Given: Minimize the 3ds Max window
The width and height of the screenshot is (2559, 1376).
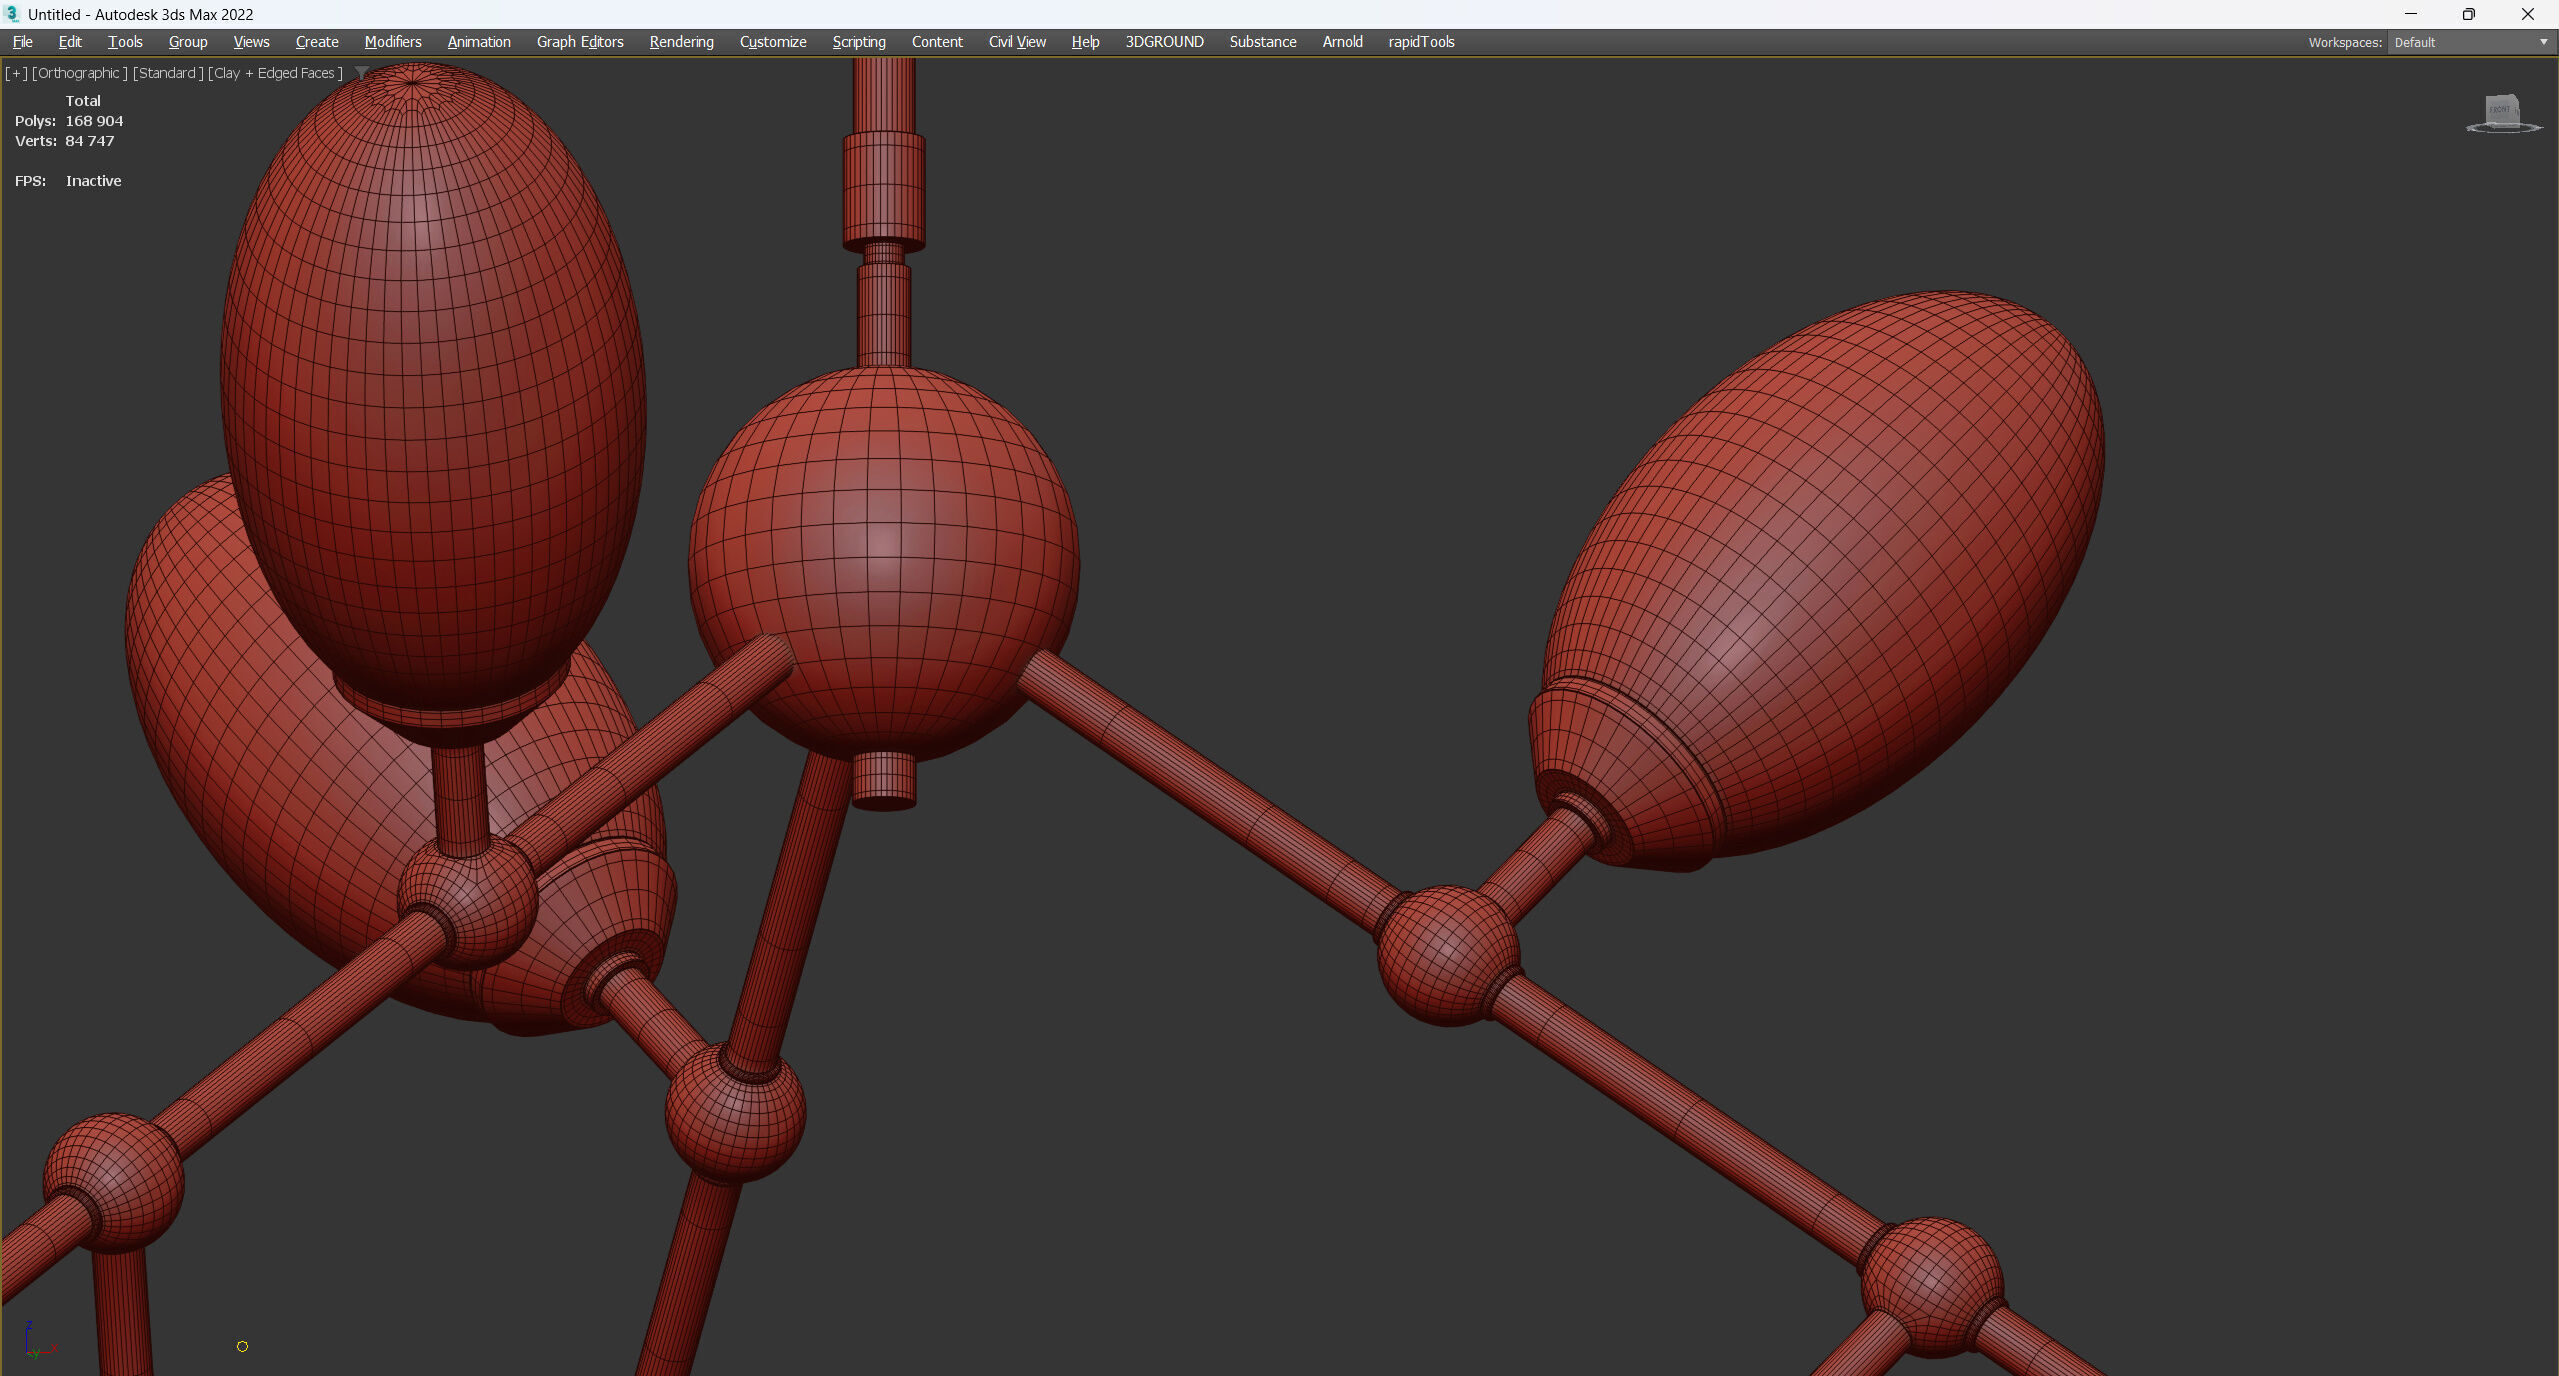Looking at the screenshot, I should coord(2411,14).
